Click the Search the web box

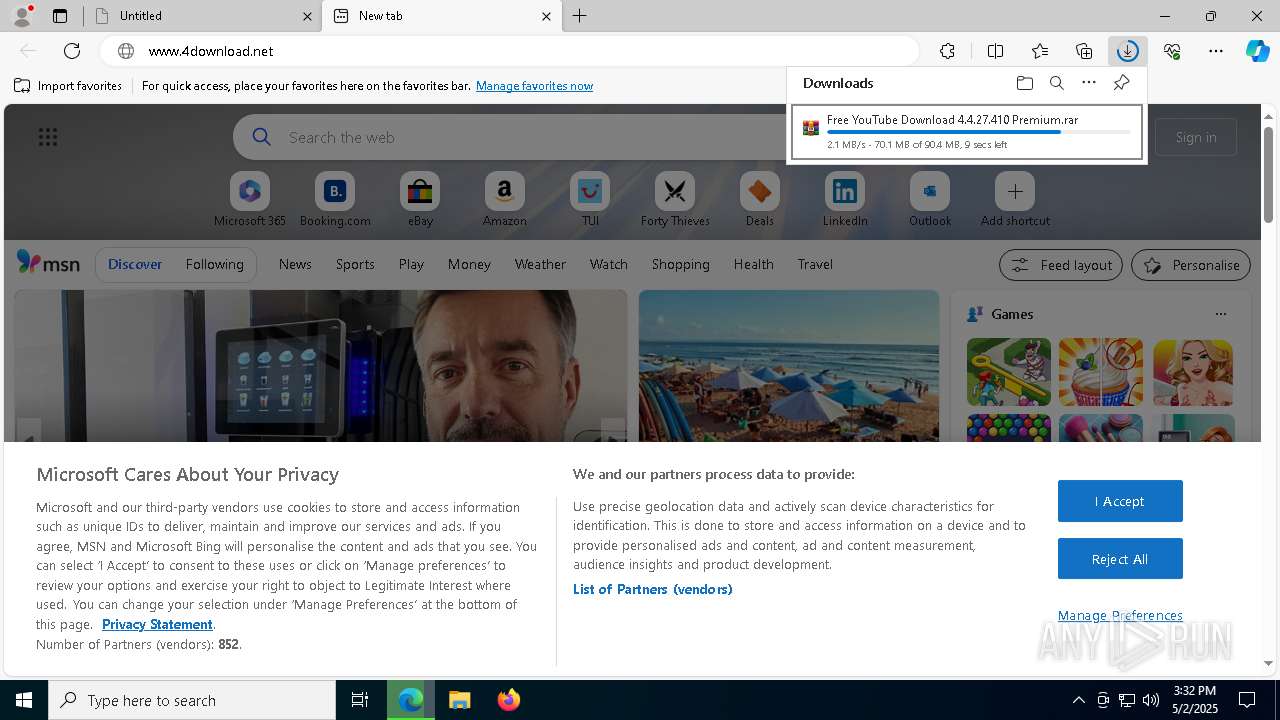coord(510,137)
